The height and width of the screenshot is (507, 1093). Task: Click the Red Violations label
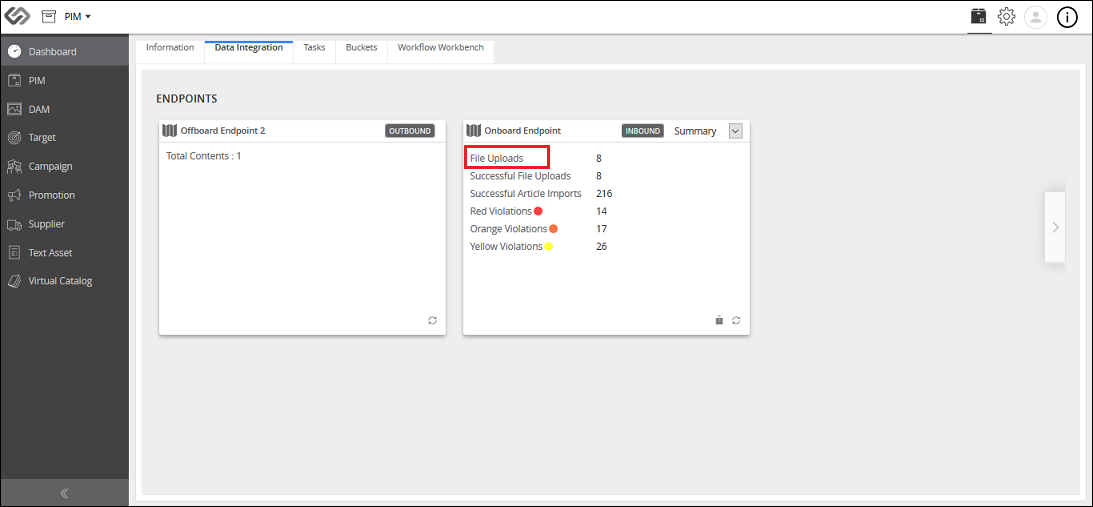click(x=500, y=211)
